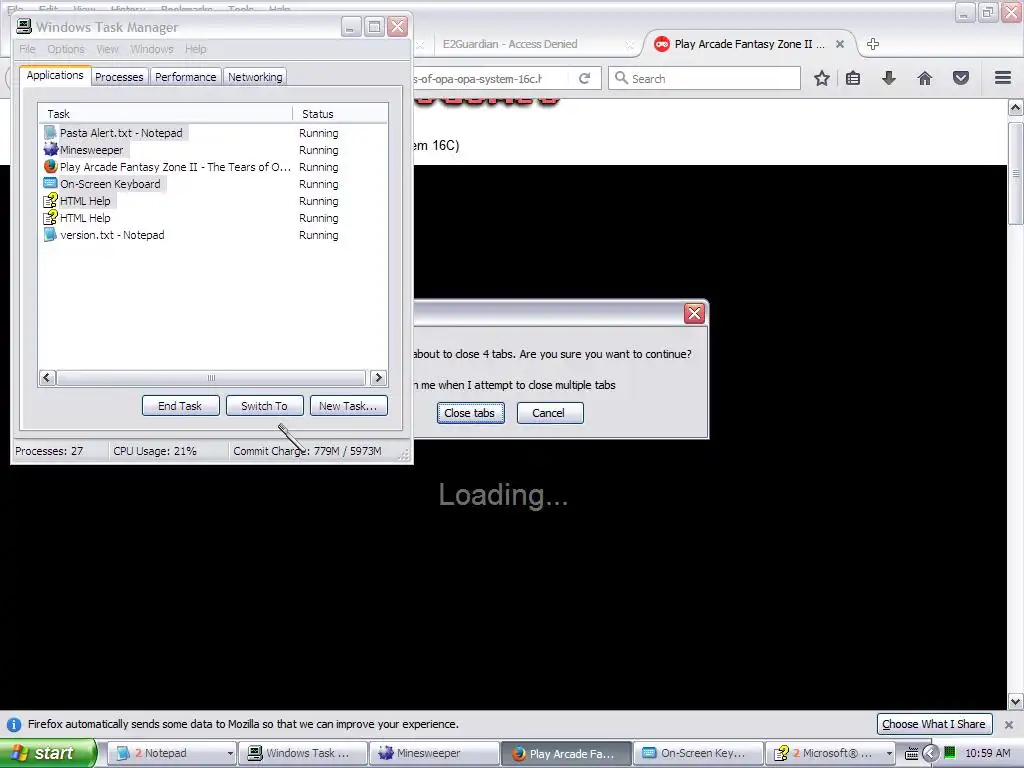Click the Minesweeper mine icon in task list
The image size is (1024, 768).
coord(50,150)
